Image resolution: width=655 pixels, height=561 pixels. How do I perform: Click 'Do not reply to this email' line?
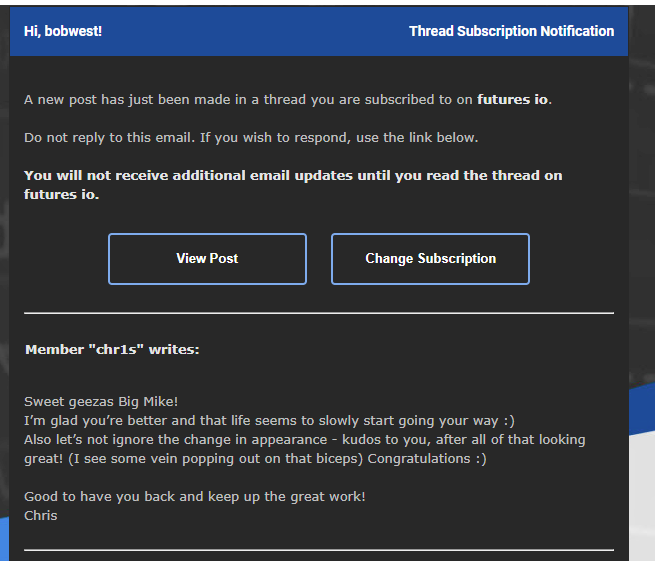[251, 137]
